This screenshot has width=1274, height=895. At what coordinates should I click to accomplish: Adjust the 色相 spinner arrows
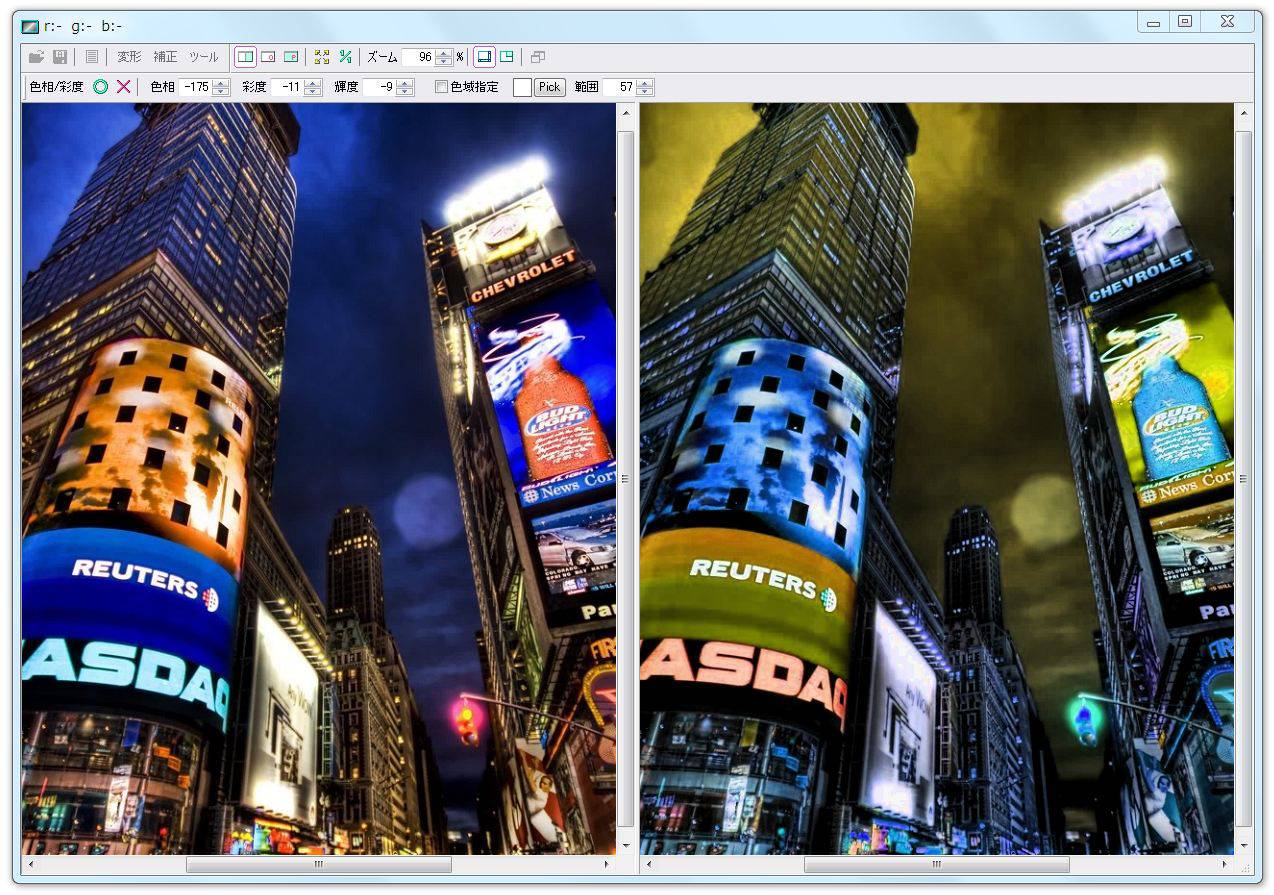[x=221, y=87]
